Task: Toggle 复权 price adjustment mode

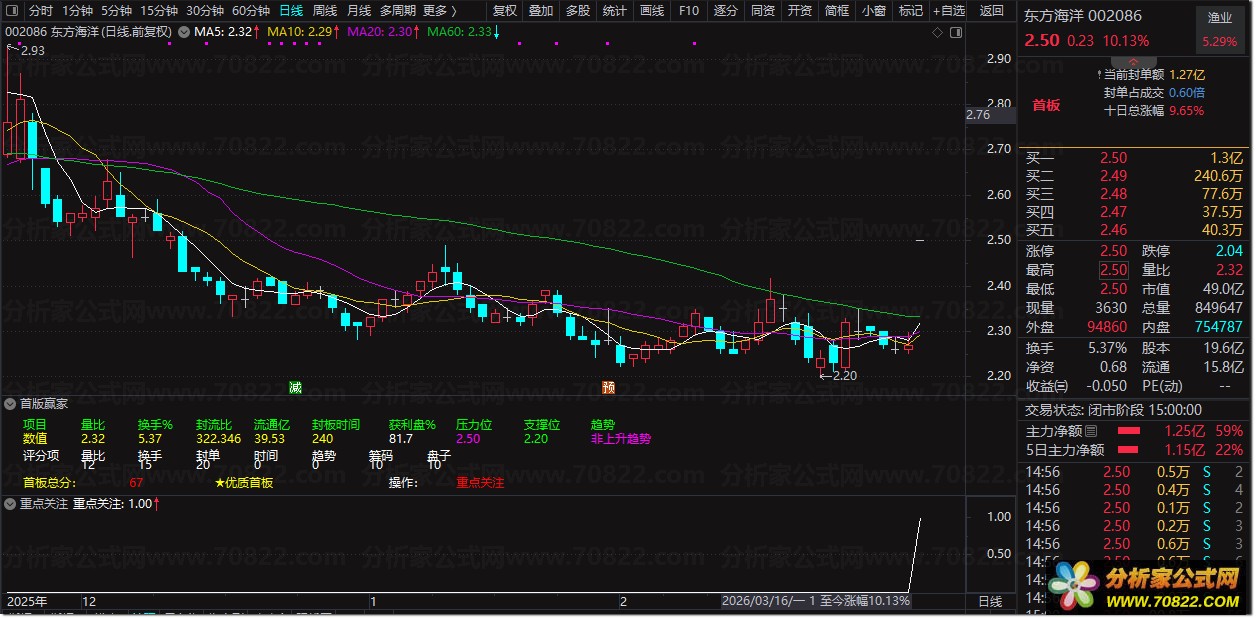Action: click(505, 11)
